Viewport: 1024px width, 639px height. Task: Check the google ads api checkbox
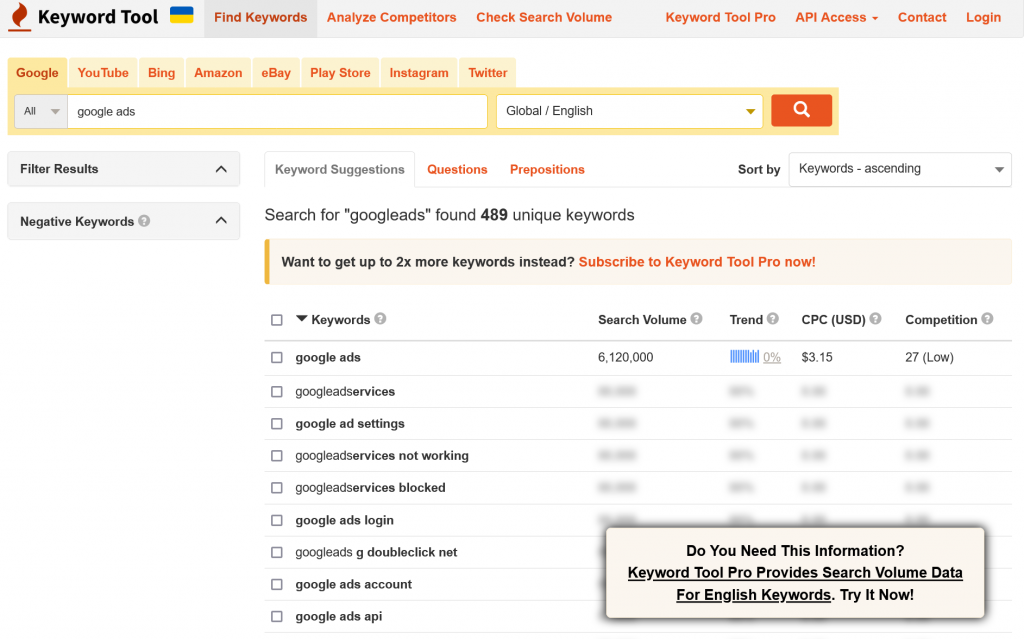[x=277, y=616]
